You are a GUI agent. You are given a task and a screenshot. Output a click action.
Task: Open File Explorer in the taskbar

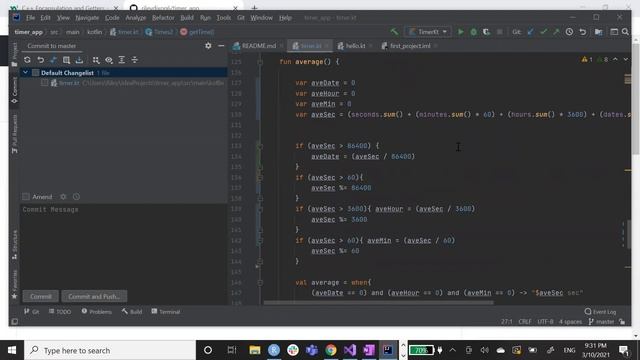pos(255,350)
